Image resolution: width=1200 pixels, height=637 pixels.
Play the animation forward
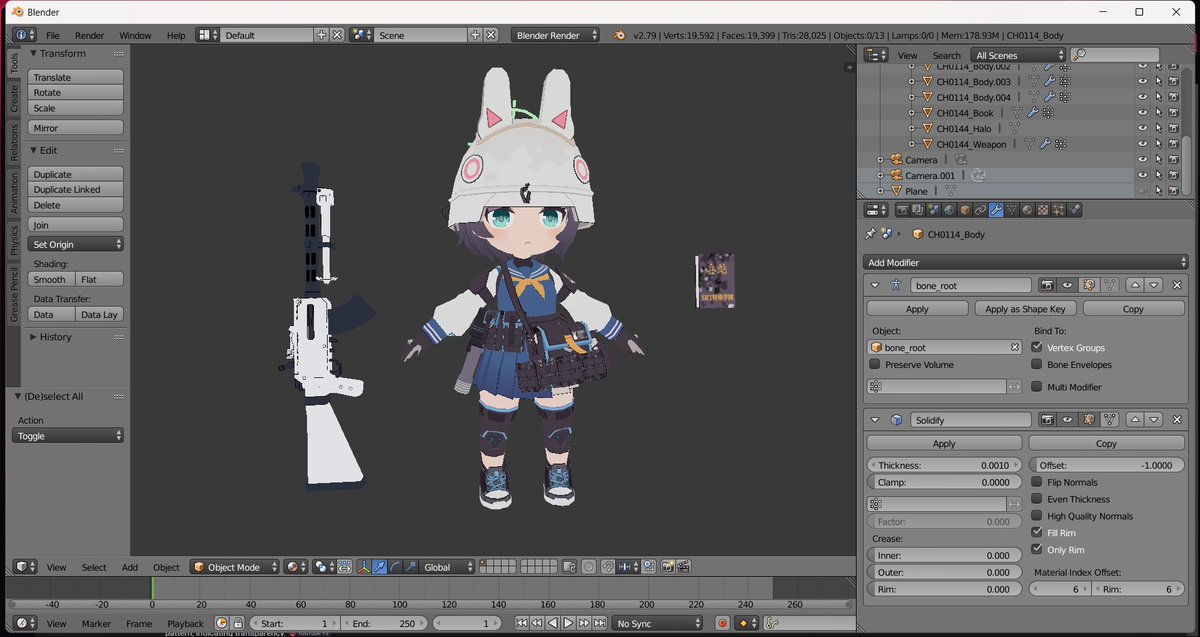pyautogui.click(x=568, y=623)
